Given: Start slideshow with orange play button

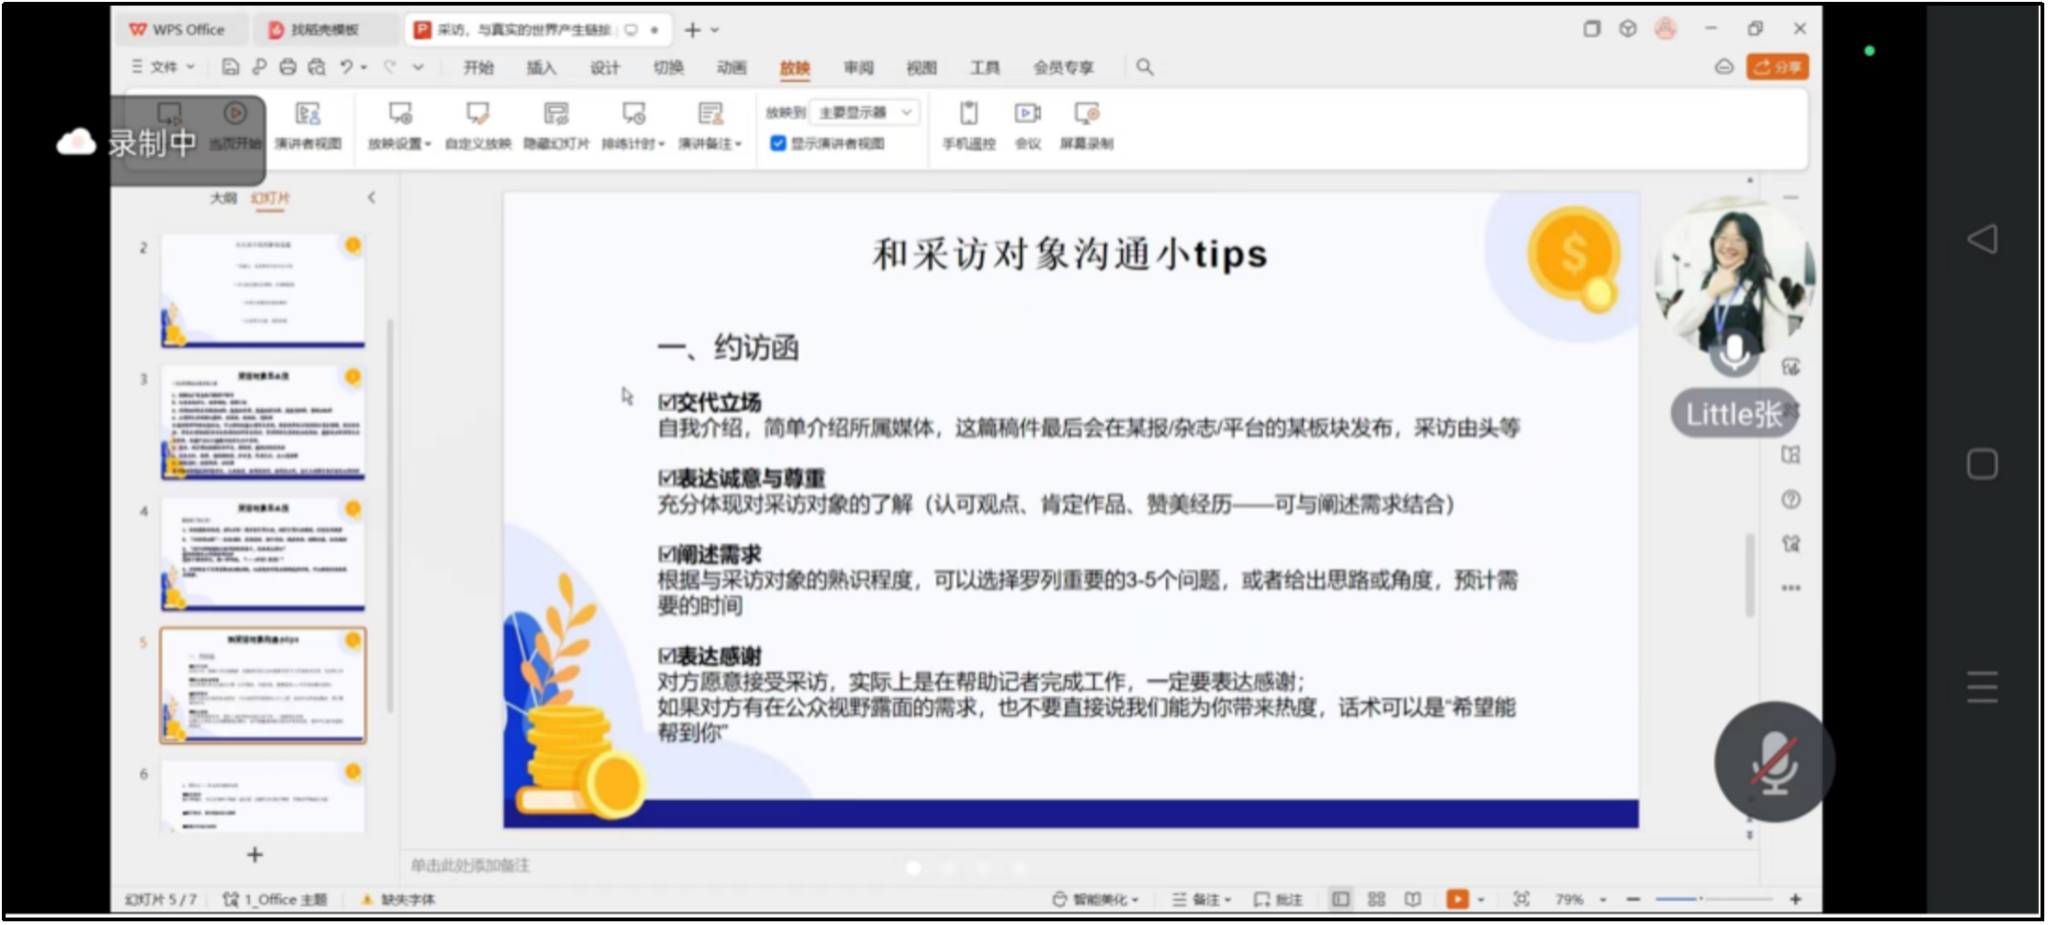Looking at the screenshot, I should click(1457, 899).
